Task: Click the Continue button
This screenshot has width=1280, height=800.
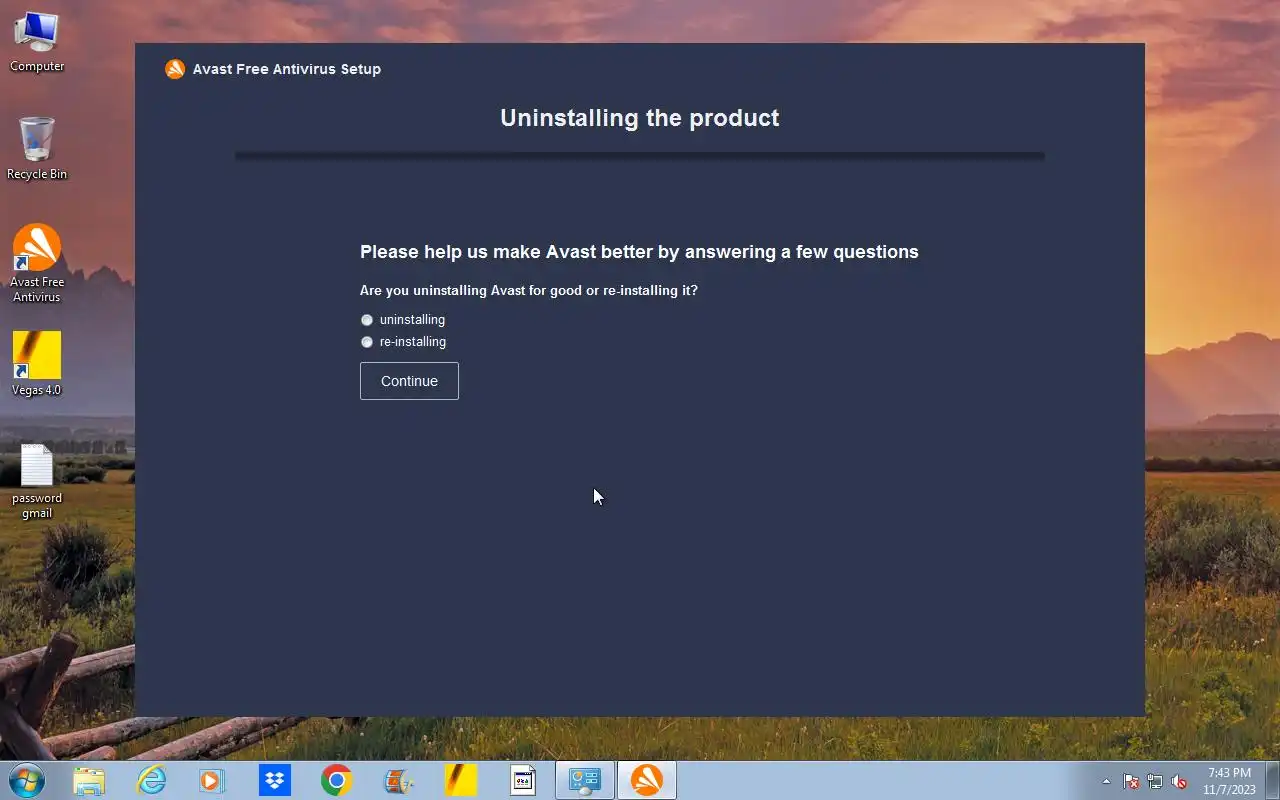Action: tap(409, 381)
